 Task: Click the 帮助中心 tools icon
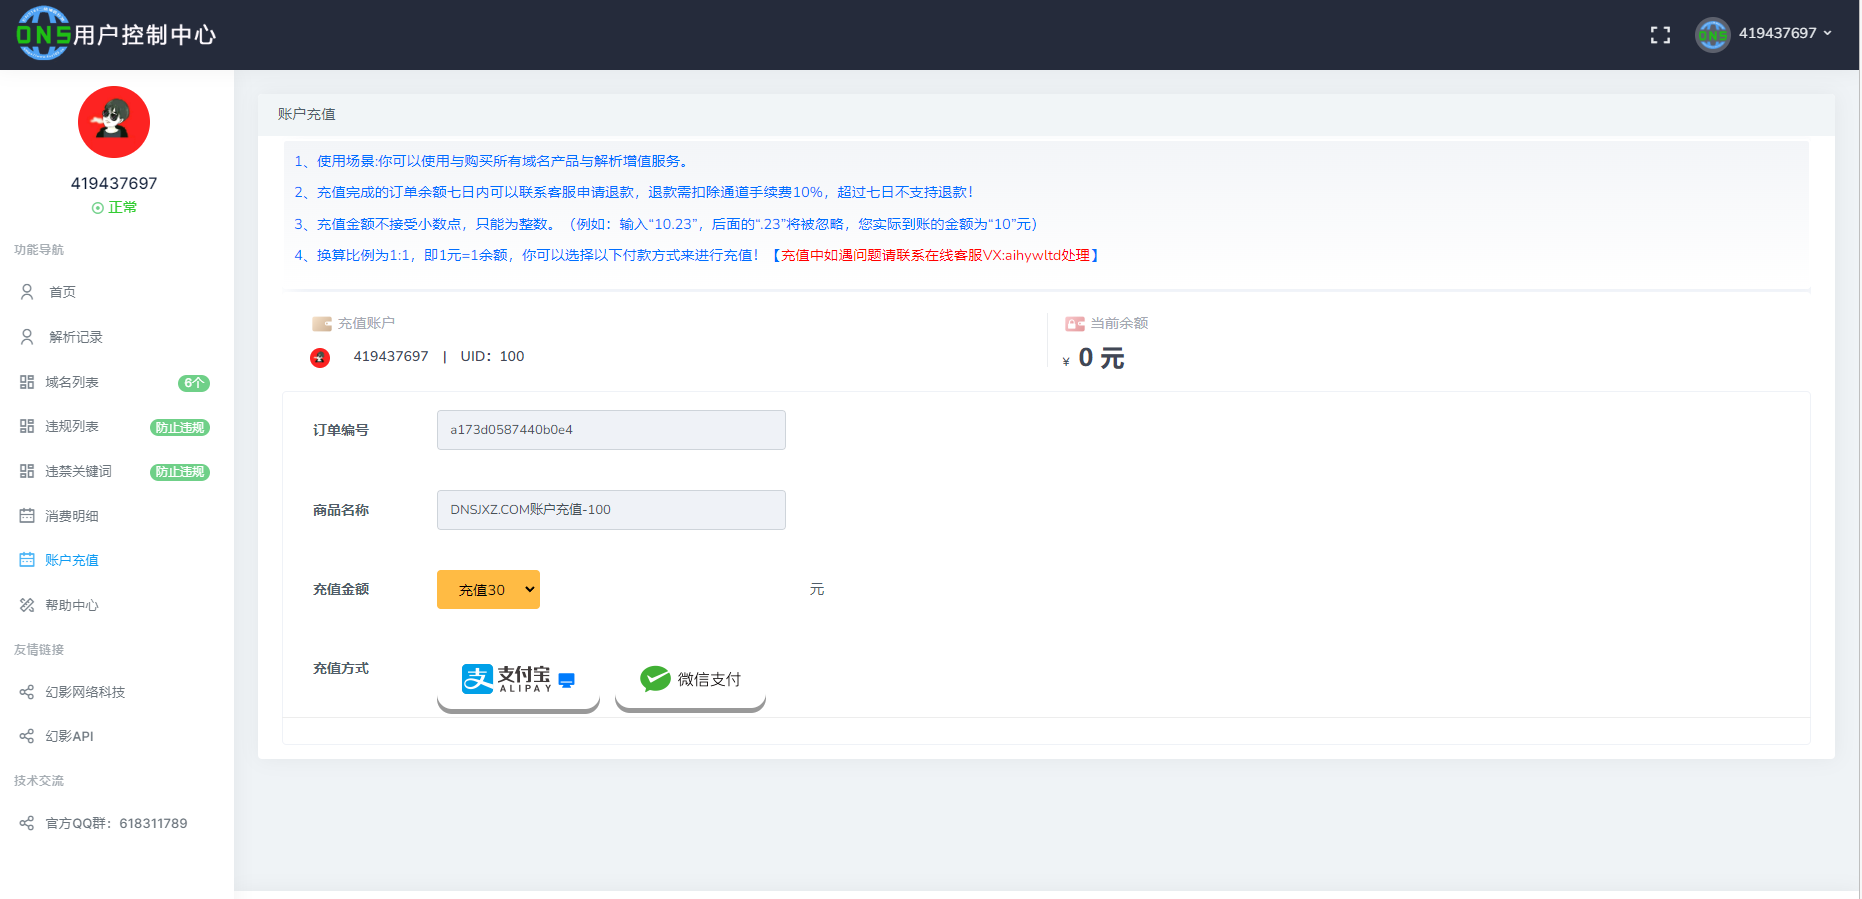point(27,605)
